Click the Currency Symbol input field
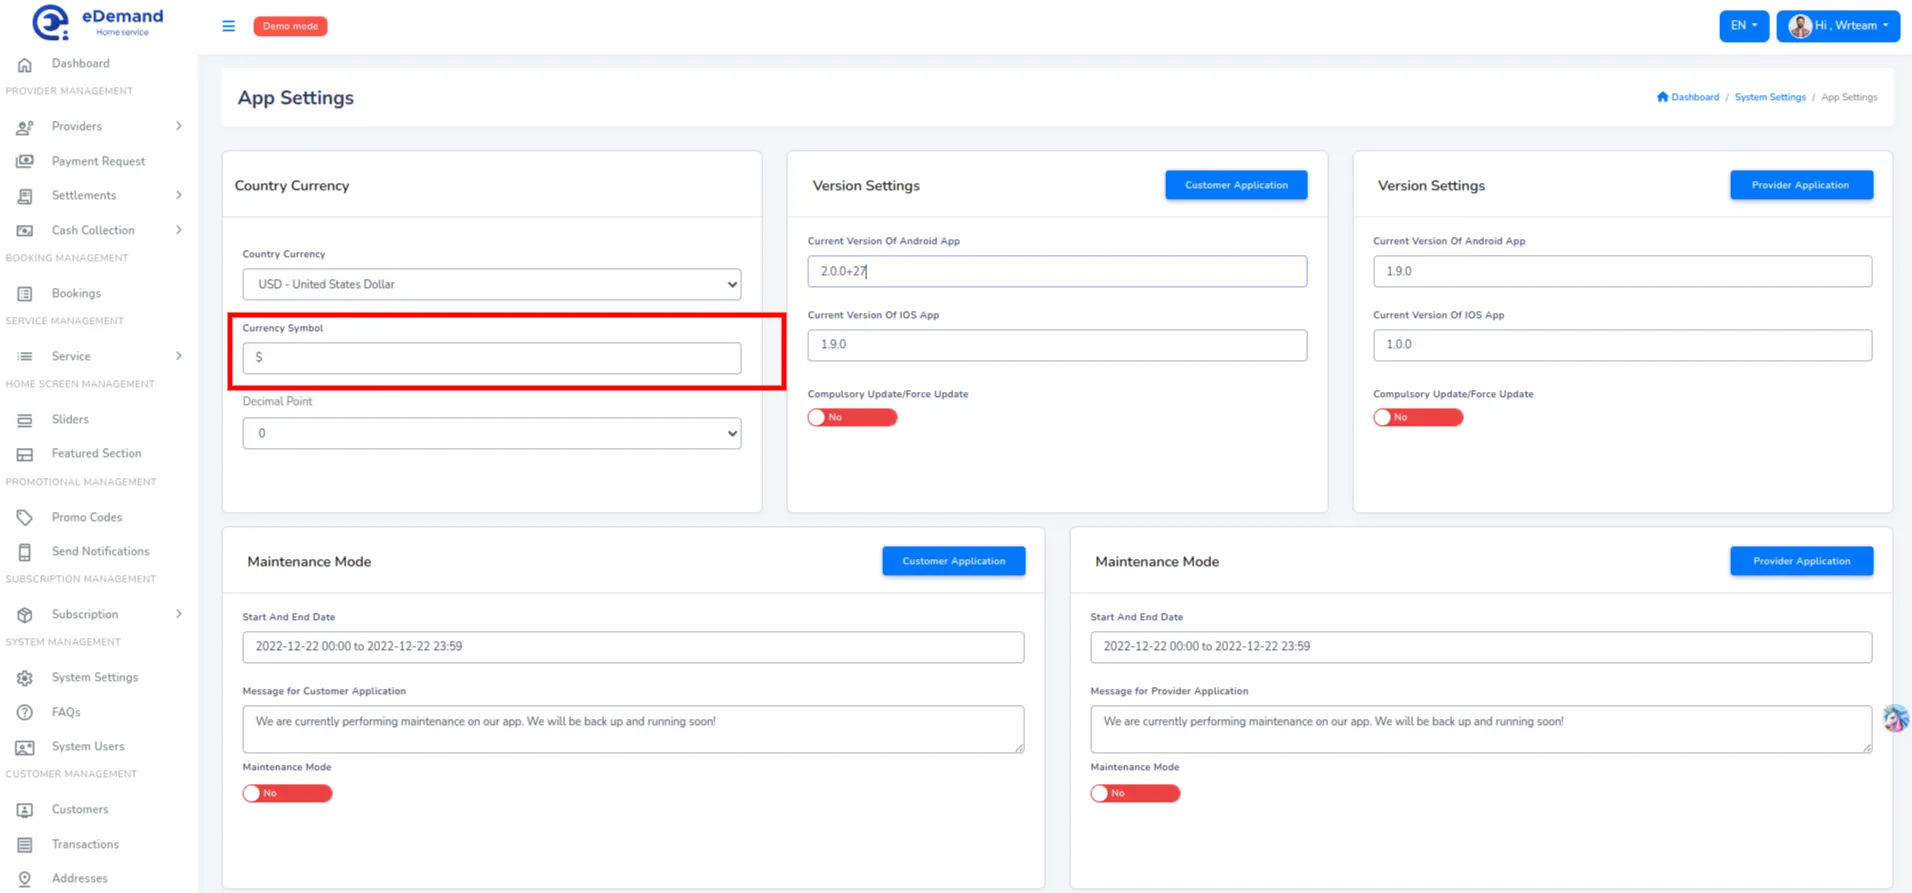The image size is (1912, 893). pyautogui.click(x=491, y=358)
